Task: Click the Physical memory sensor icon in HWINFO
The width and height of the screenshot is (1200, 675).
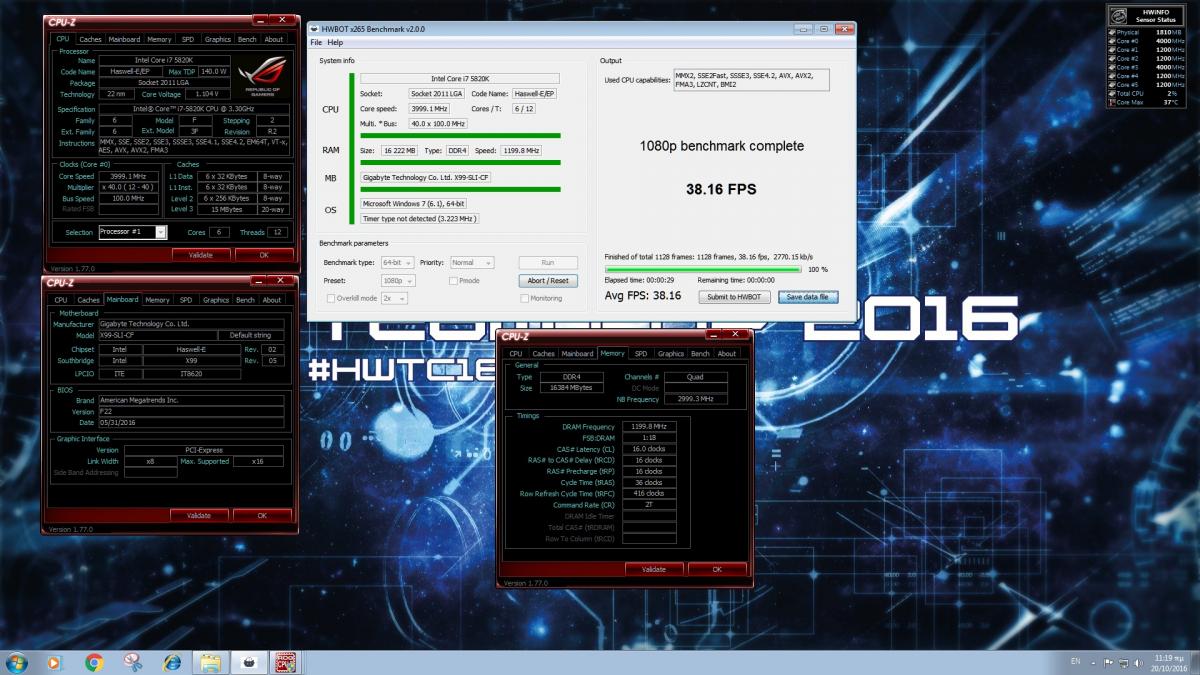Action: pyautogui.click(x=1112, y=33)
